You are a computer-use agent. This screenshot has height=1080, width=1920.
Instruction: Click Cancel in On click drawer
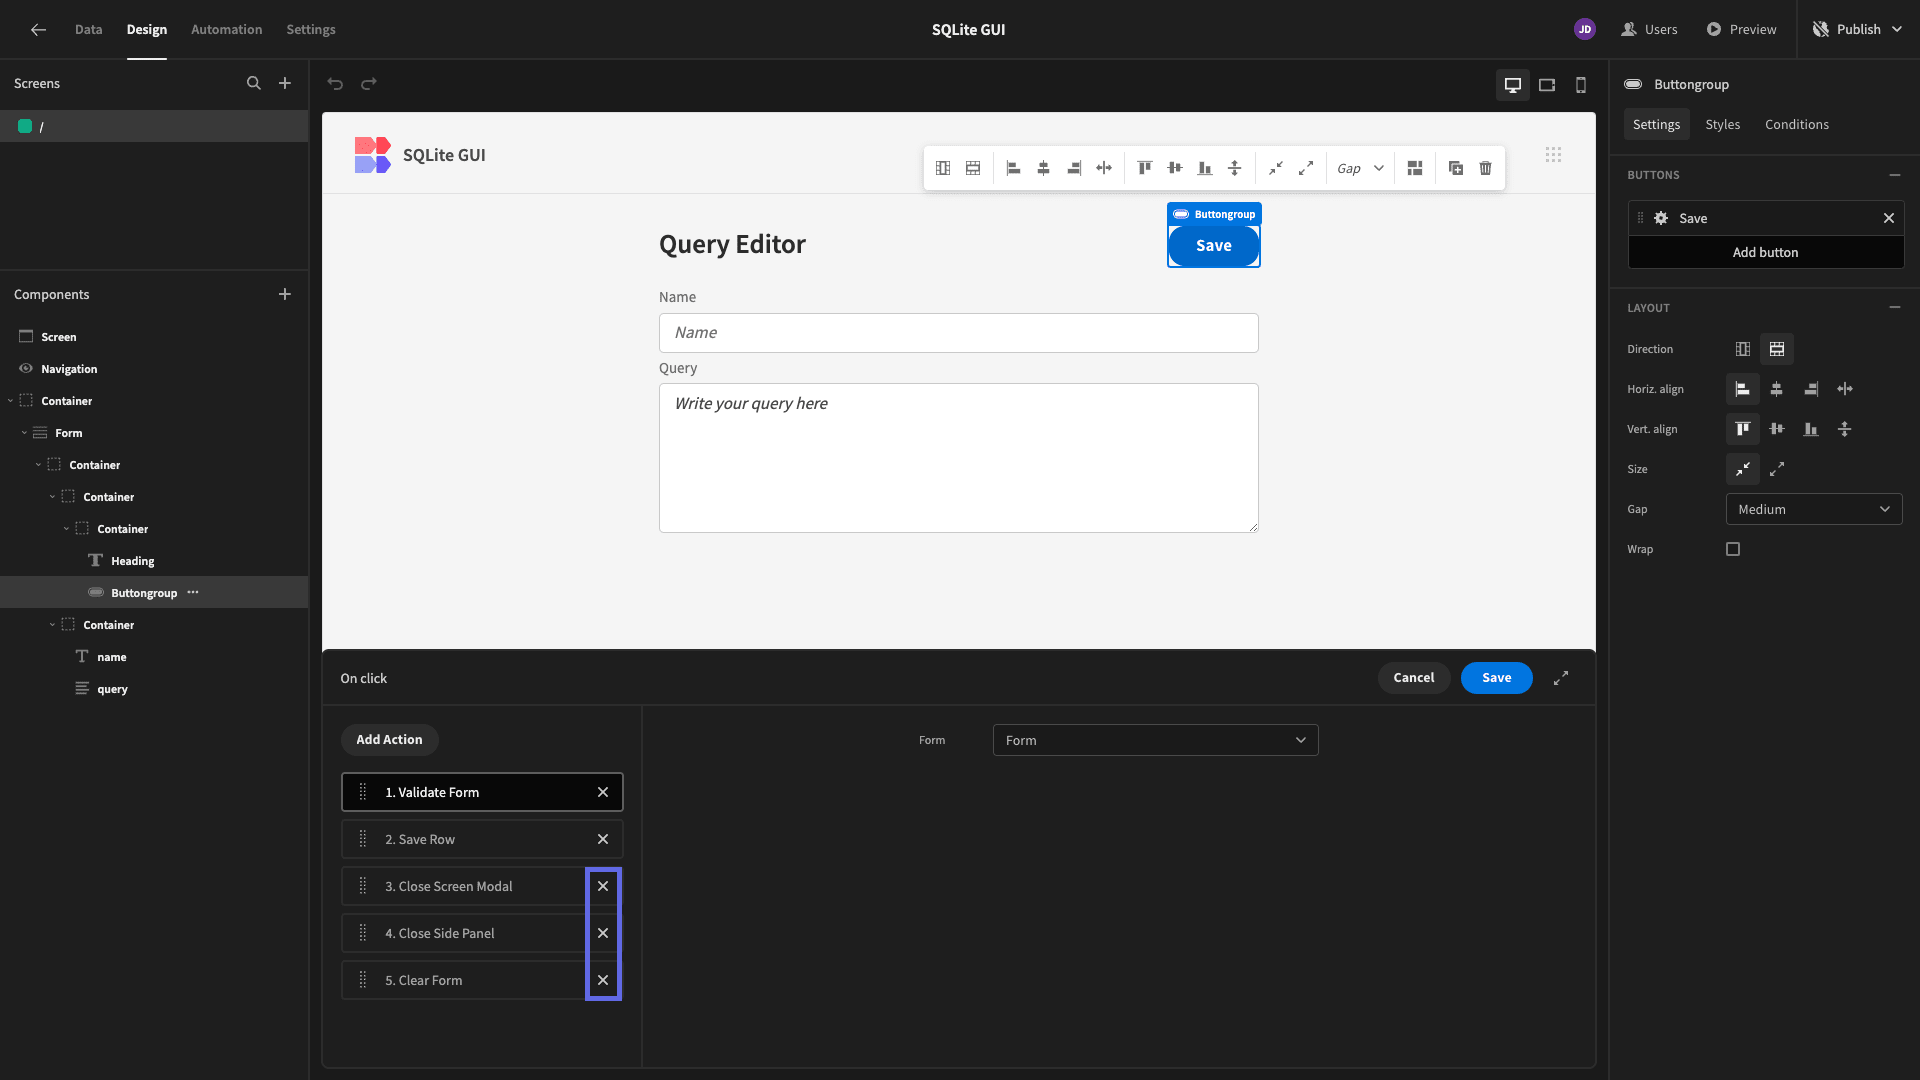tap(1414, 678)
